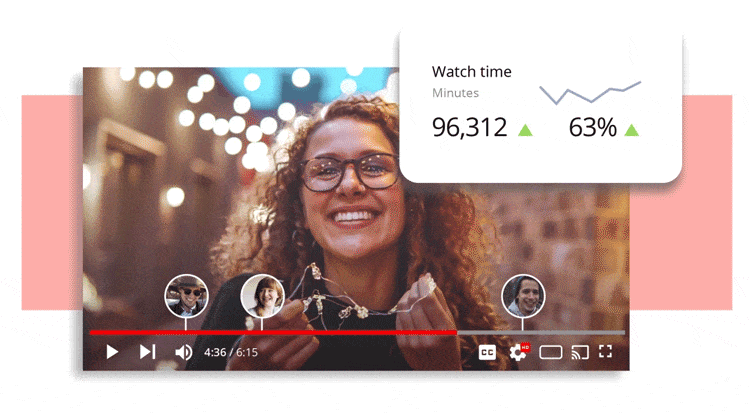Click the 4:36 / 6:15 time display
This screenshot has width=749, height=413.
pos(231,353)
